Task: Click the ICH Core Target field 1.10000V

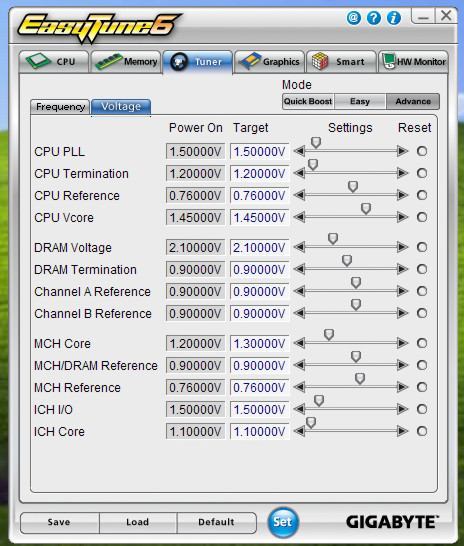Action: [x=260, y=432]
